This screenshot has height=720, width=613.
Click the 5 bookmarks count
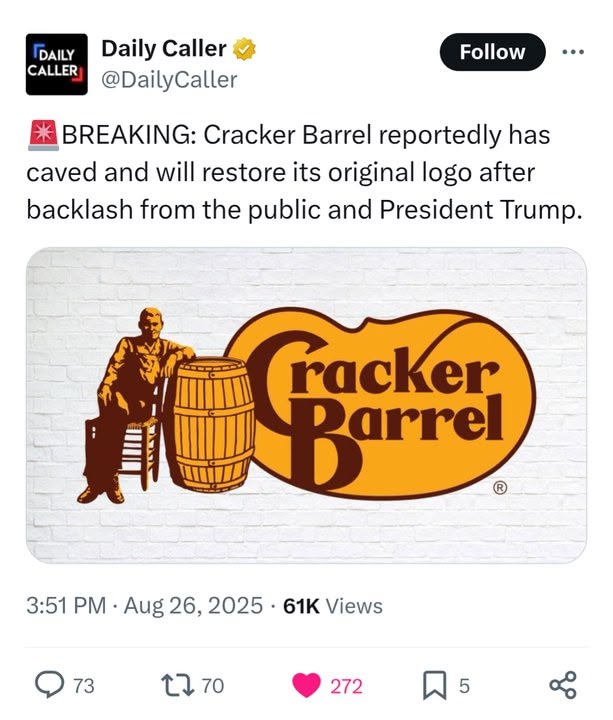(464, 686)
